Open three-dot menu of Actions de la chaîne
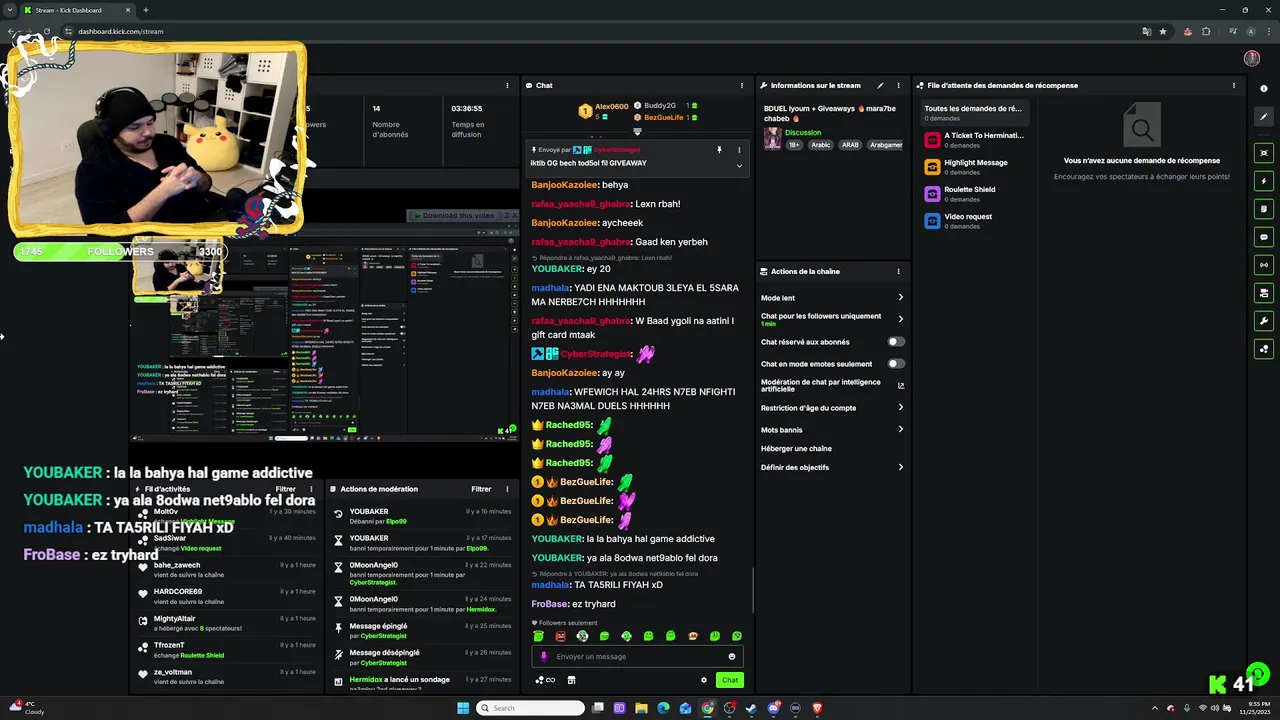The width and height of the screenshot is (1280, 720). coord(898,272)
